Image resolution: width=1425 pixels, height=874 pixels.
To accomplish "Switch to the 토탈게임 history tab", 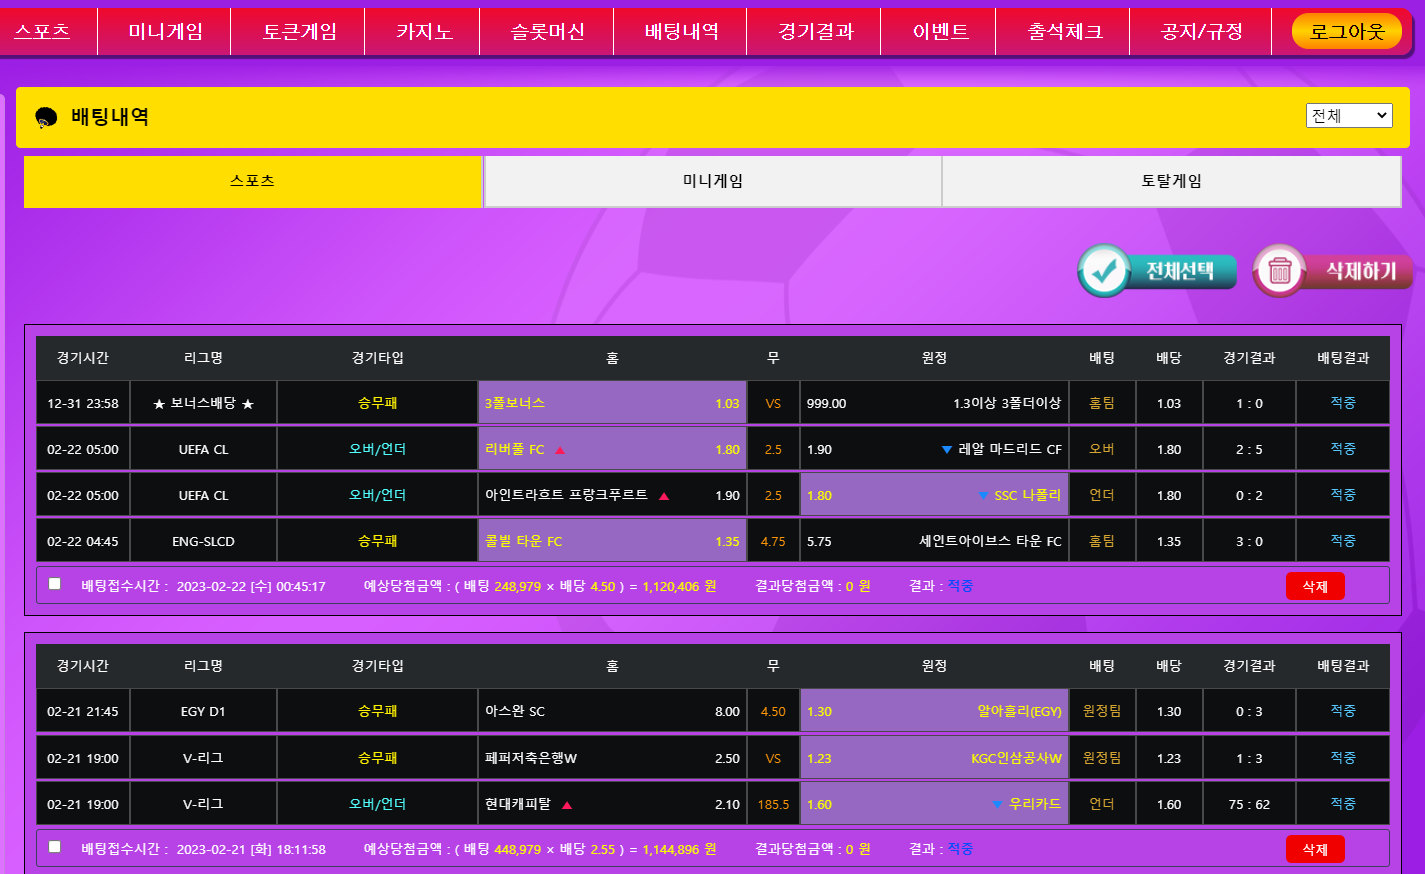I will 1171,181.
